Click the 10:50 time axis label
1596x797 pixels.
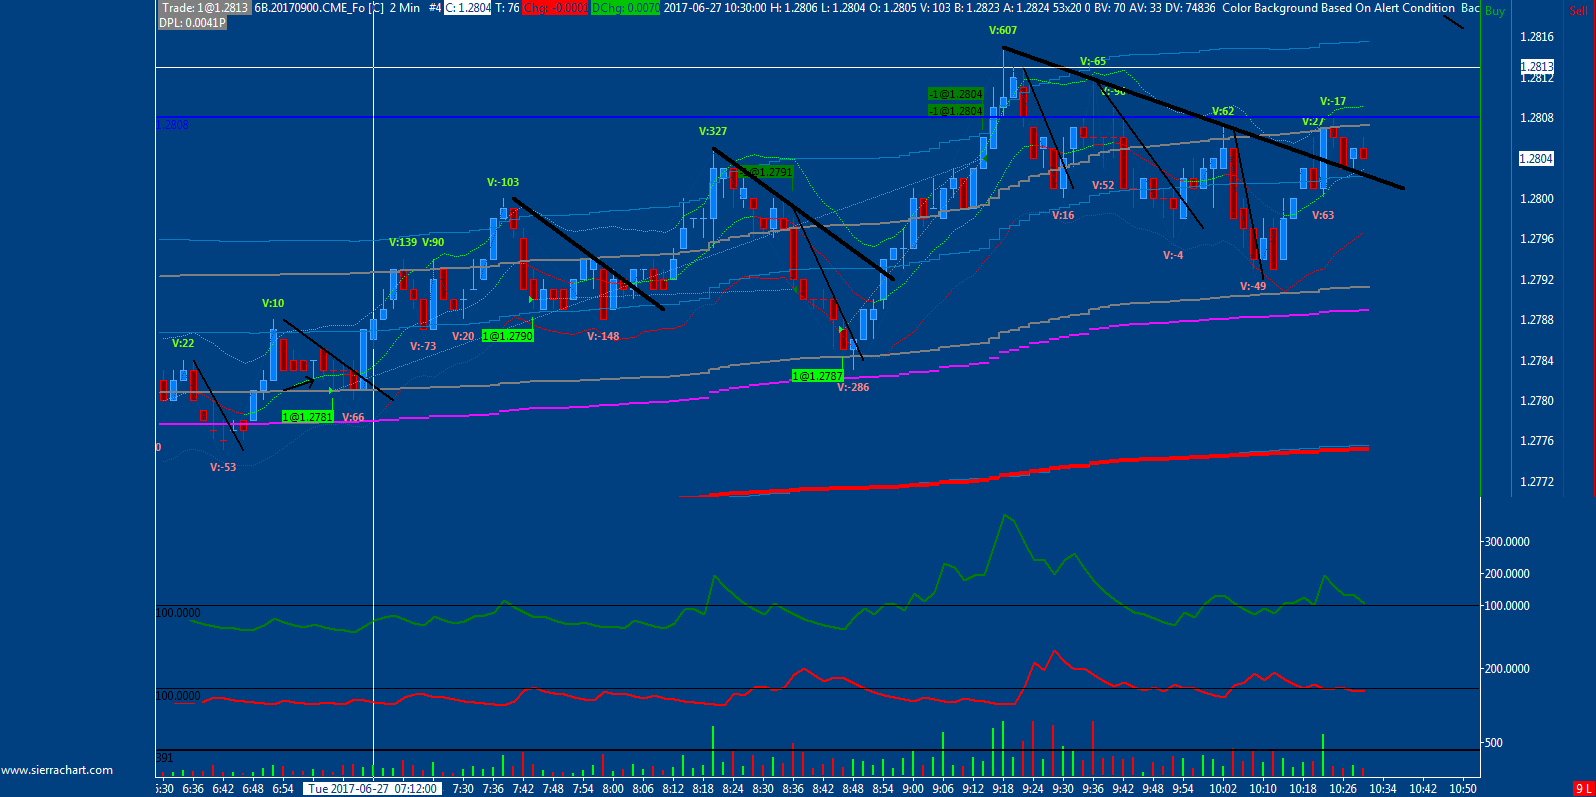(1463, 788)
